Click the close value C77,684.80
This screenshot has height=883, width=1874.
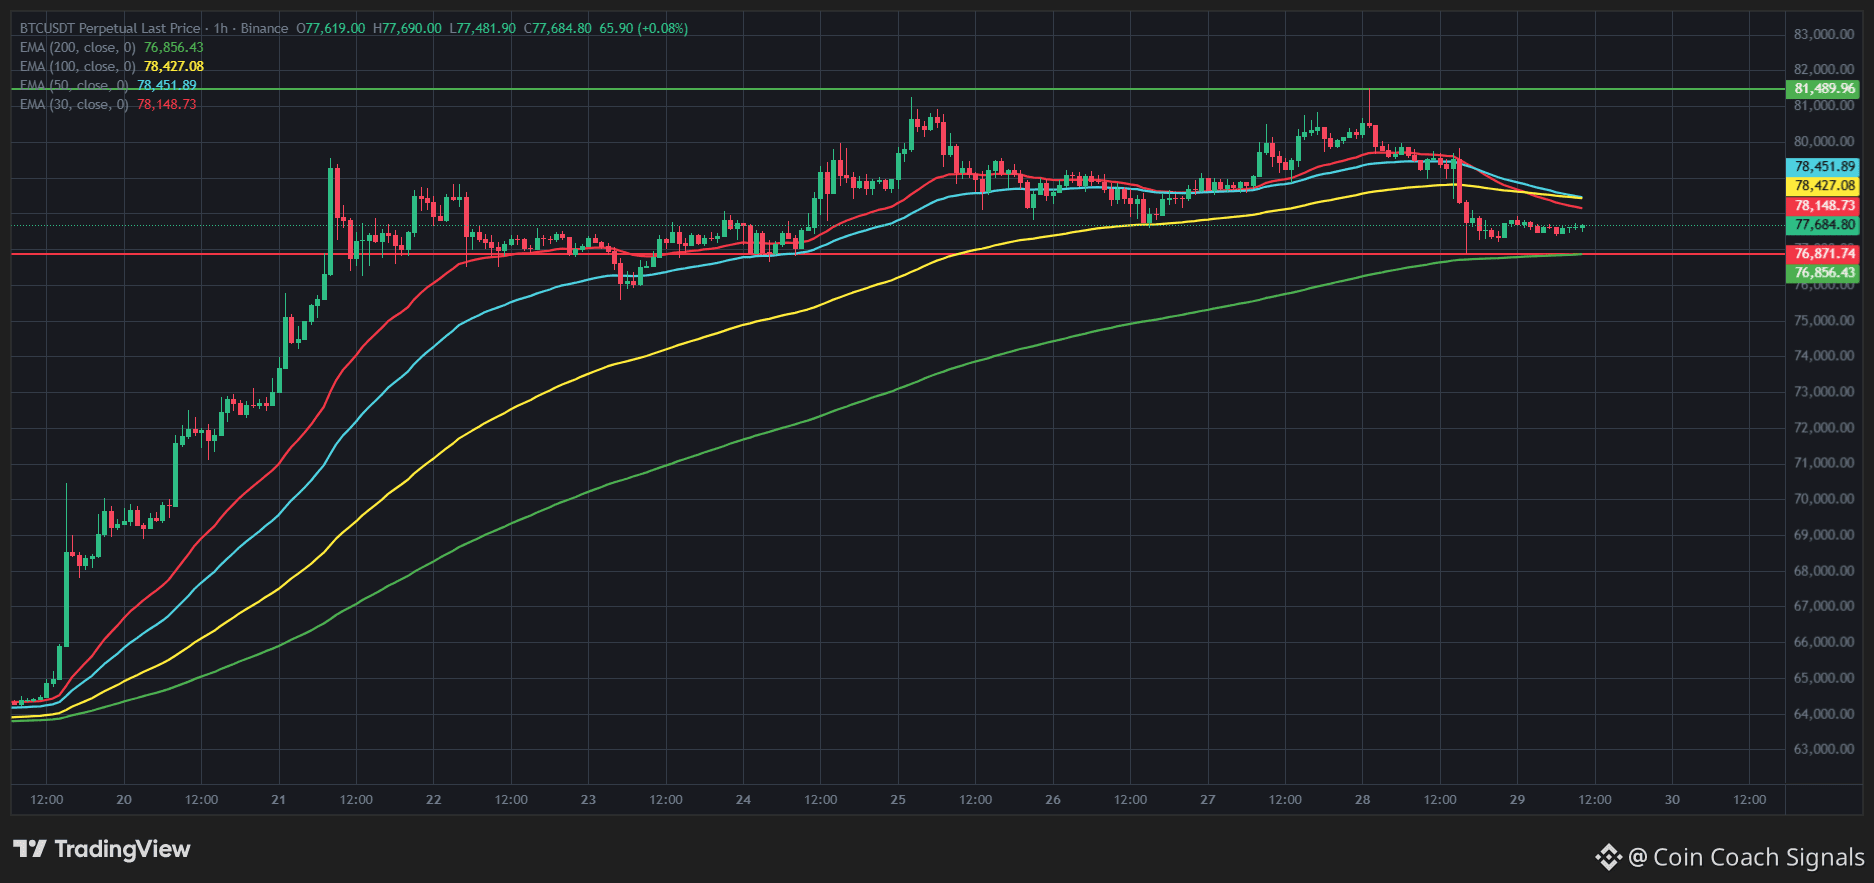pyautogui.click(x=558, y=28)
